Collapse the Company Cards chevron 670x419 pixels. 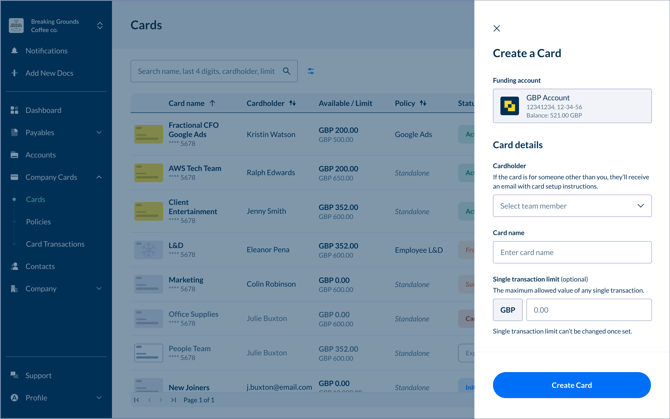[99, 177]
